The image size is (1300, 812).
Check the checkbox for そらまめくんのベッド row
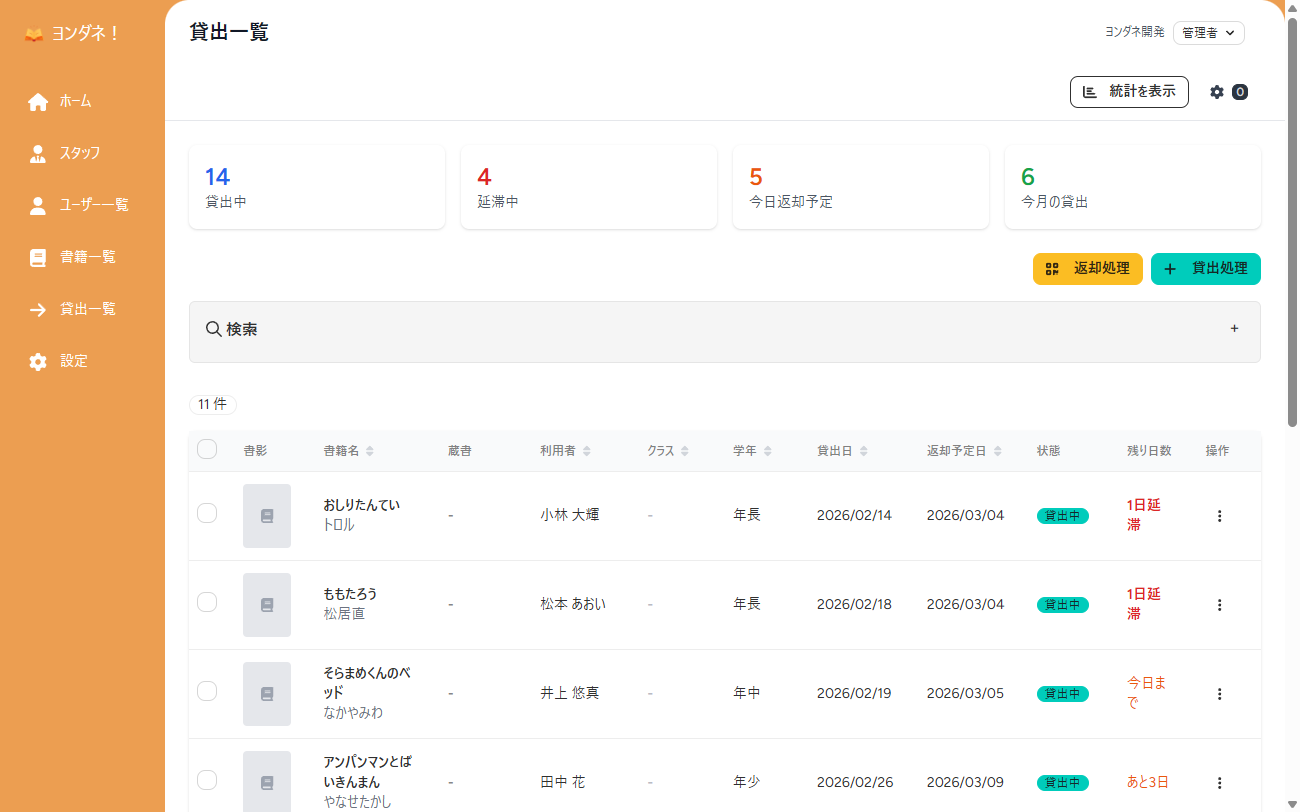[x=207, y=691]
